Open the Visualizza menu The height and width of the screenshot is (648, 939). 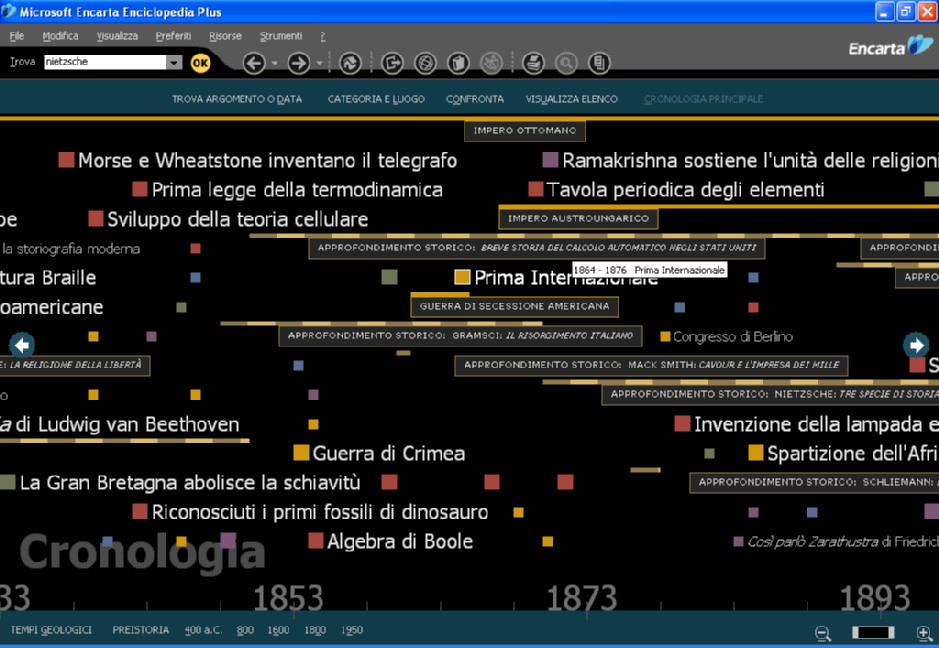coord(117,36)
